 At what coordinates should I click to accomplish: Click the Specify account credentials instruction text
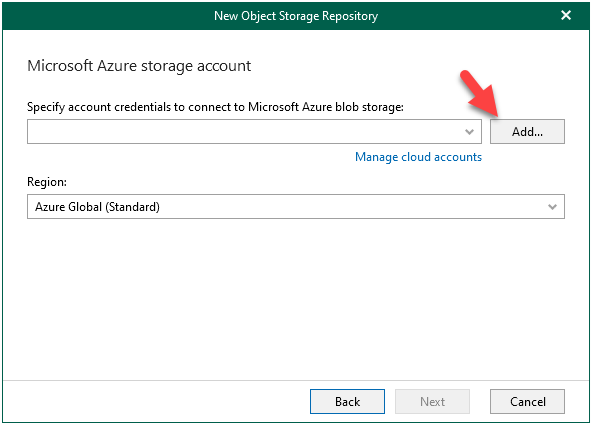pos(215,107)
